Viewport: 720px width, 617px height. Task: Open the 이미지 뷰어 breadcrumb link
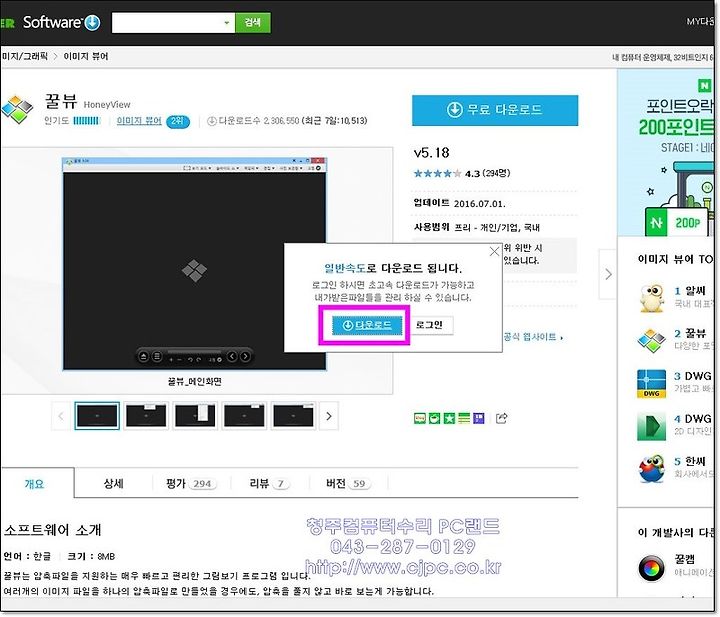86,56
